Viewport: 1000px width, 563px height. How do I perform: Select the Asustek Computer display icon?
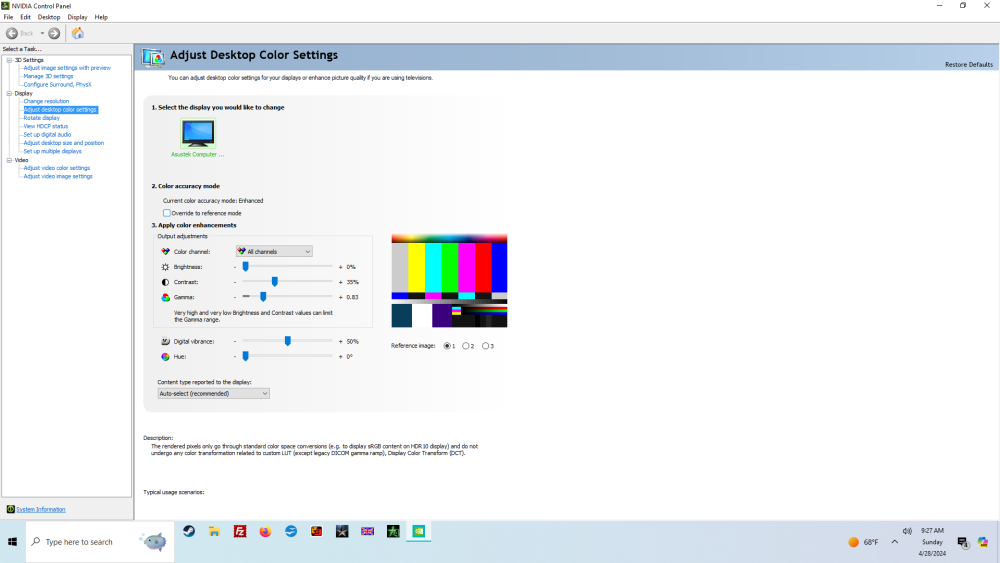pos(198,133)
